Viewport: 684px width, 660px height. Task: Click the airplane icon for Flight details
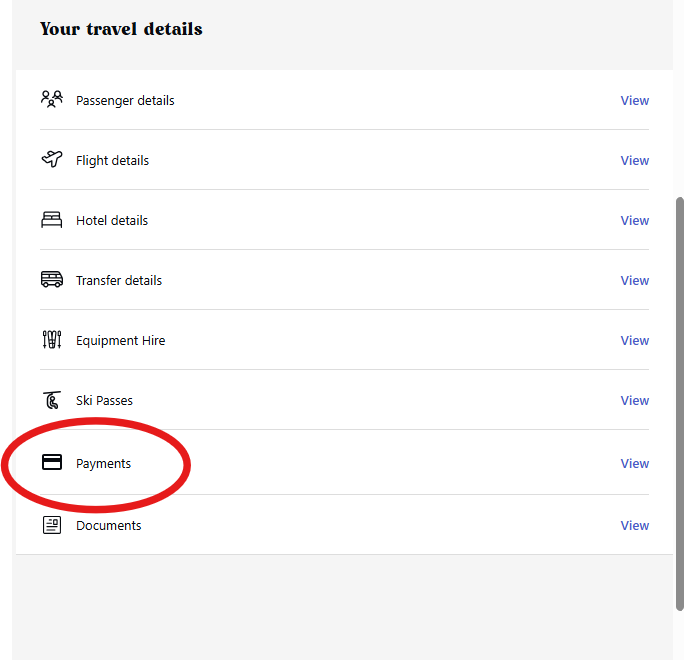52,159
